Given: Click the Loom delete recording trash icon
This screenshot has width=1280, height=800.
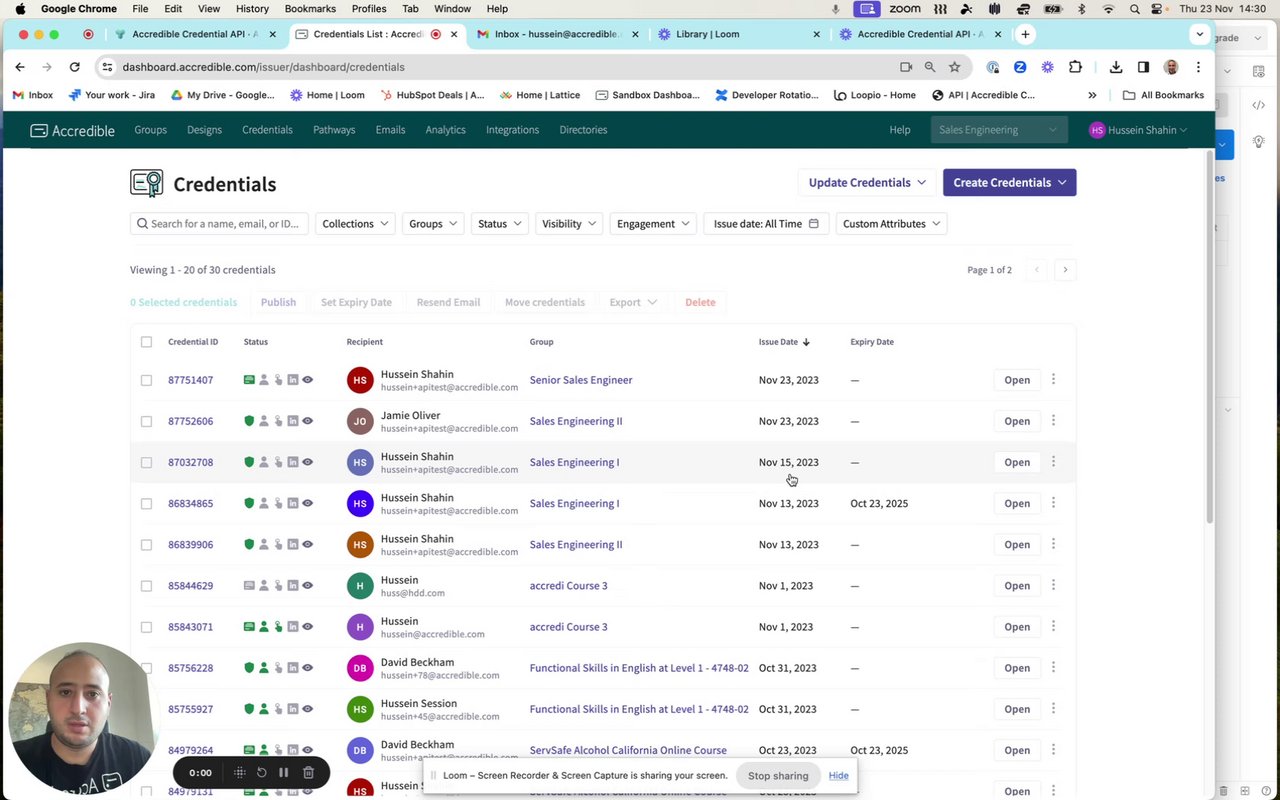Looking at the screenshot, I should [x=308, y=772].
